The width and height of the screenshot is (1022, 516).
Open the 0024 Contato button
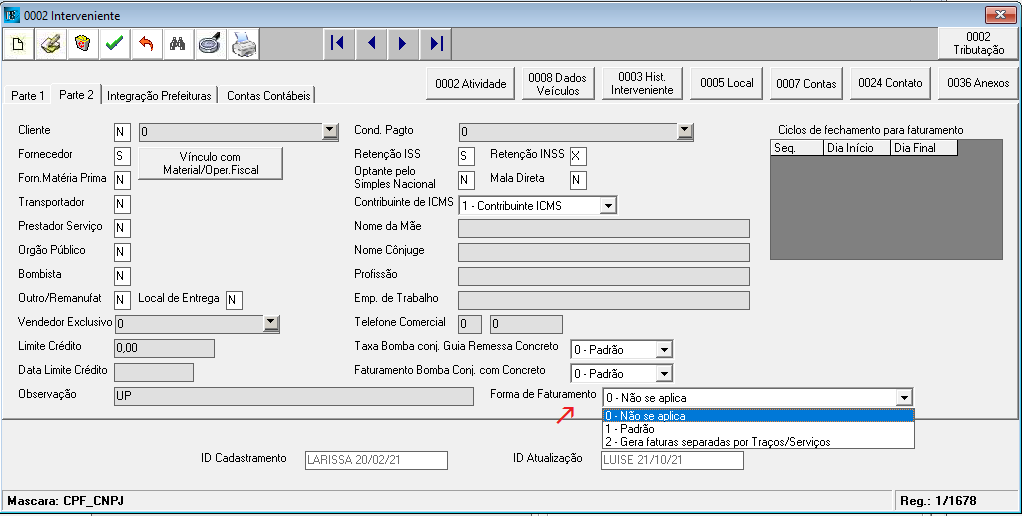(890, 83)
